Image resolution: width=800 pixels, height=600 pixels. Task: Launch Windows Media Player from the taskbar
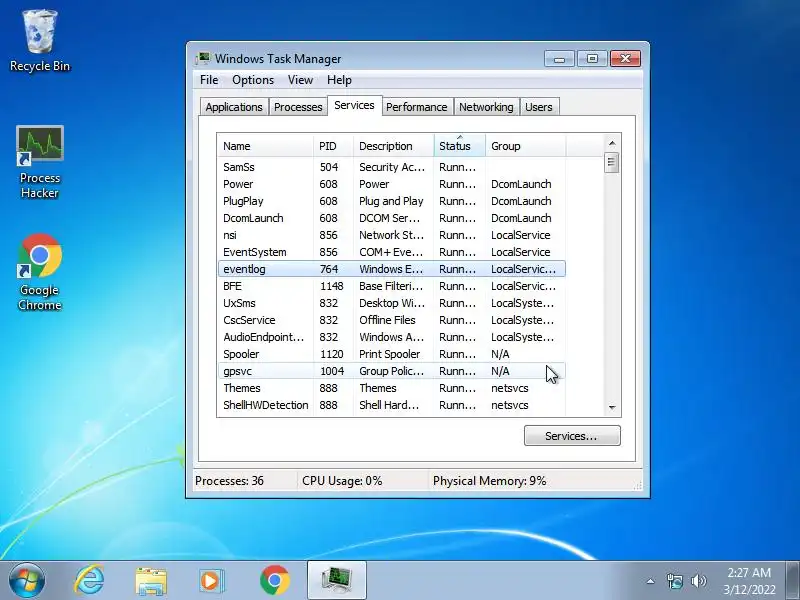click(x=211, y=581)
